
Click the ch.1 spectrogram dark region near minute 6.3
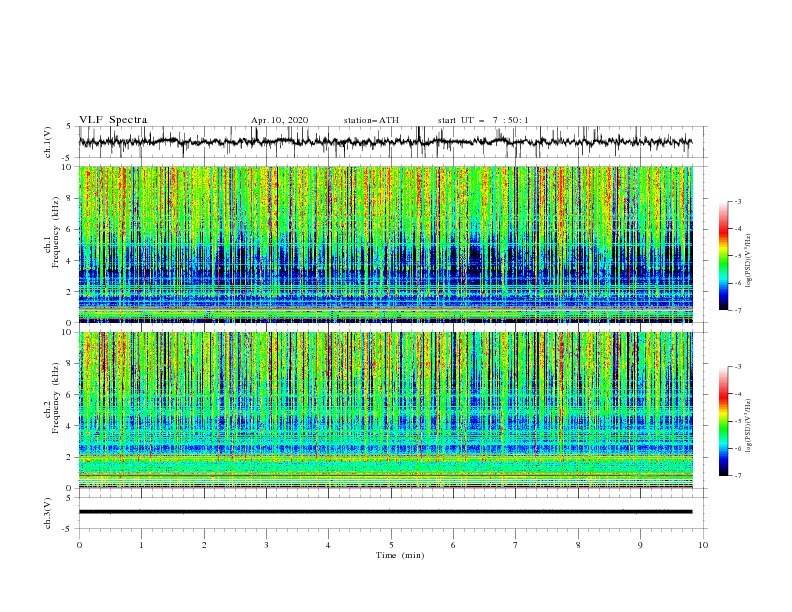point(474,260)
